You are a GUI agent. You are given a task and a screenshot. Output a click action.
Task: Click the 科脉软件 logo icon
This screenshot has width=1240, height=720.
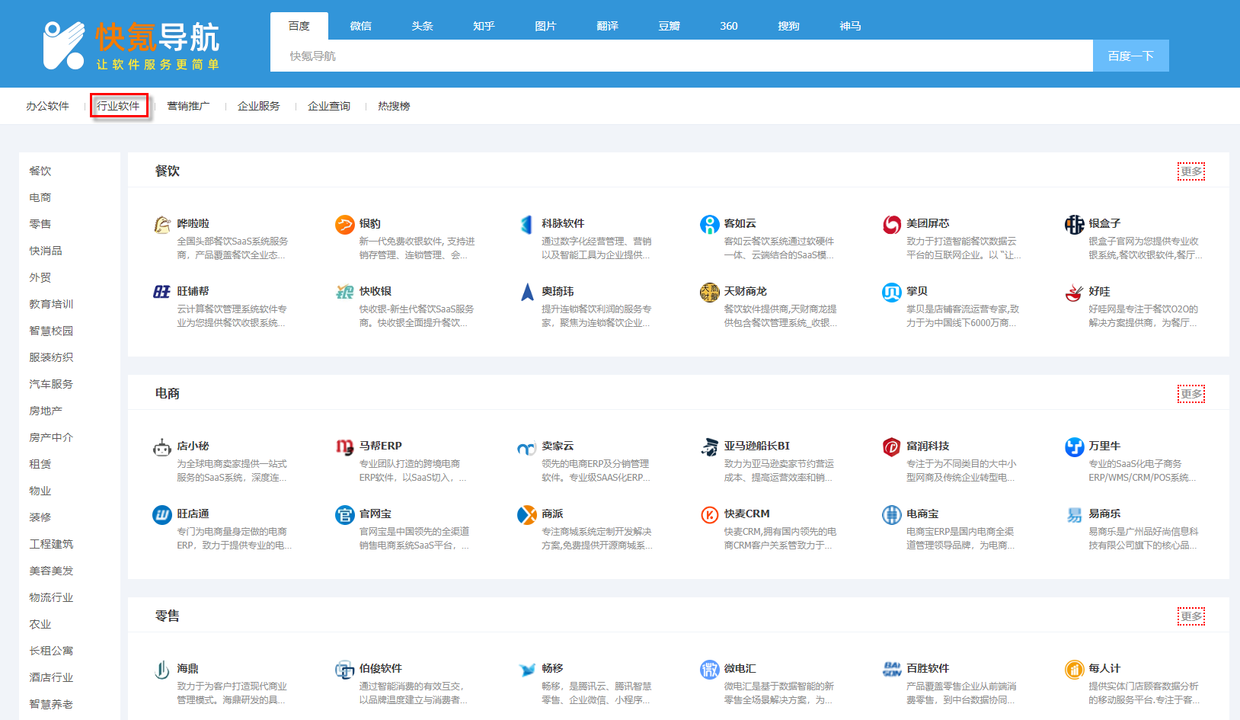coord(527,225)
